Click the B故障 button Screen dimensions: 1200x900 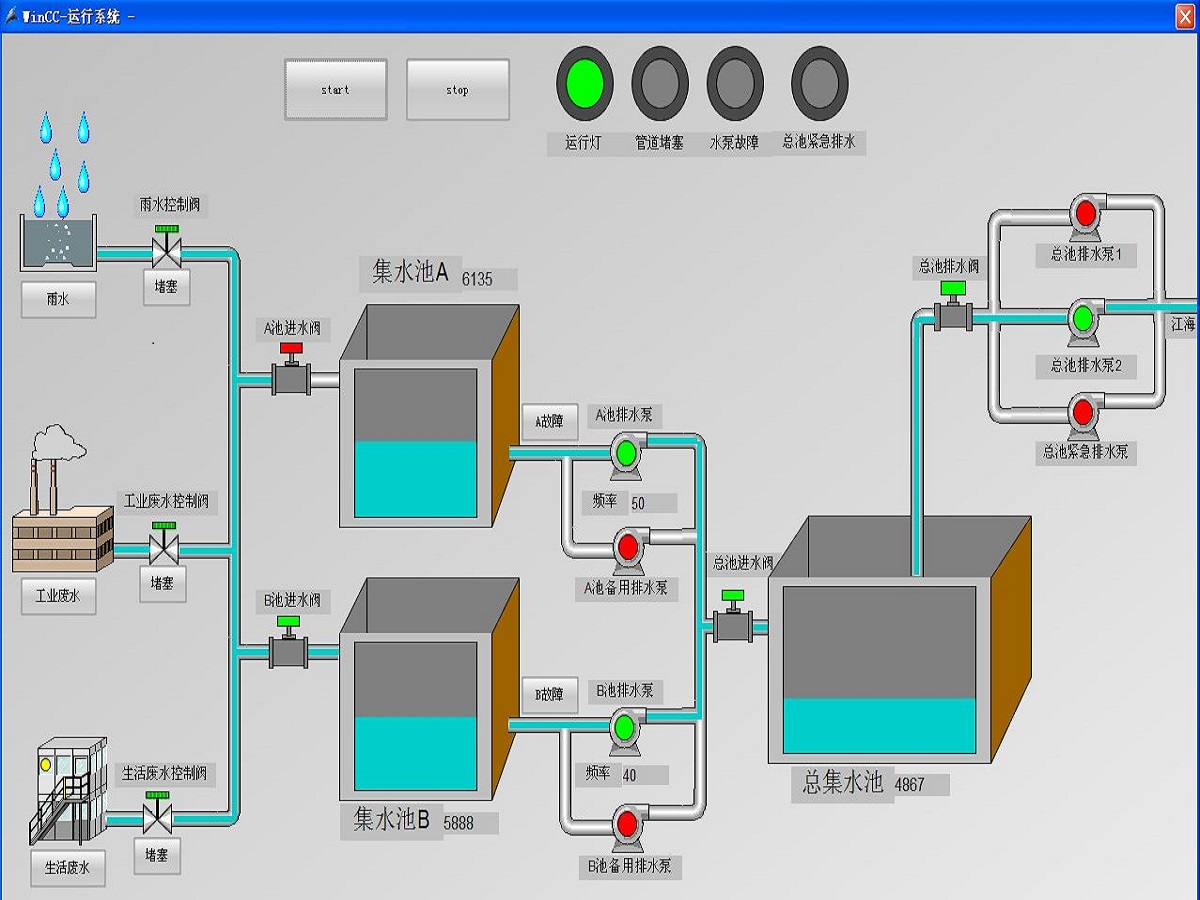tap(550, 695)
